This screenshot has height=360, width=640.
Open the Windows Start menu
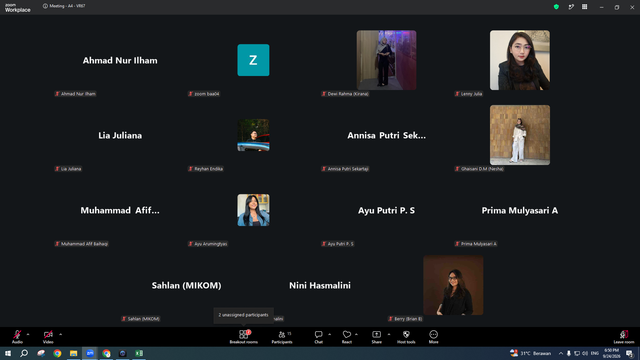pos(8,353)
